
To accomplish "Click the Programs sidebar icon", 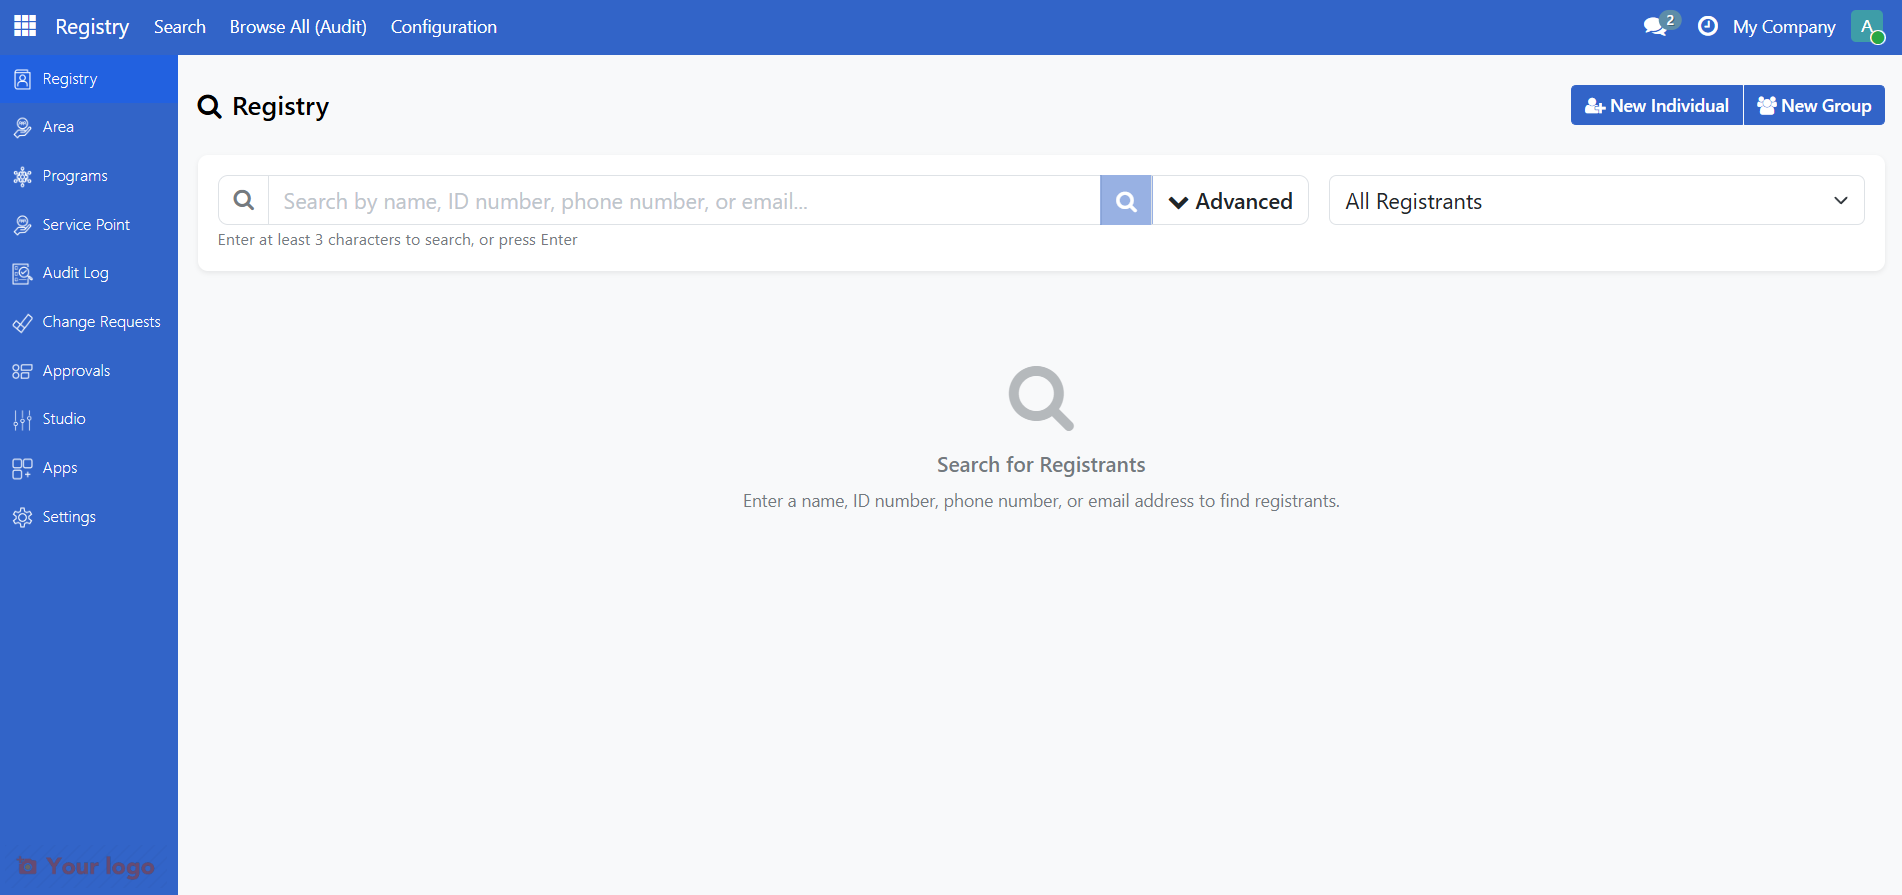I will pos(22,176).
